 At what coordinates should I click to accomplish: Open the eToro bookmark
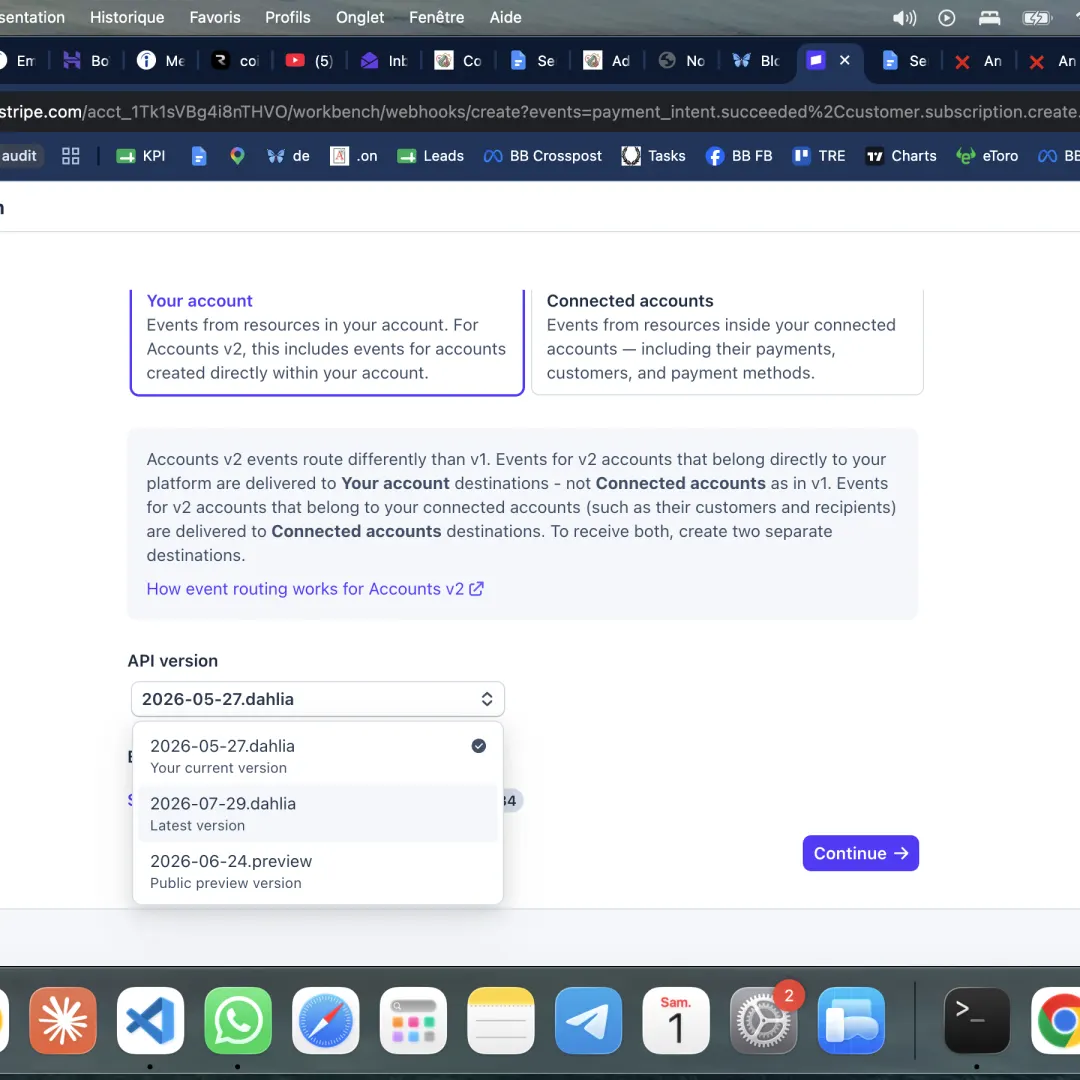point(987,156)
